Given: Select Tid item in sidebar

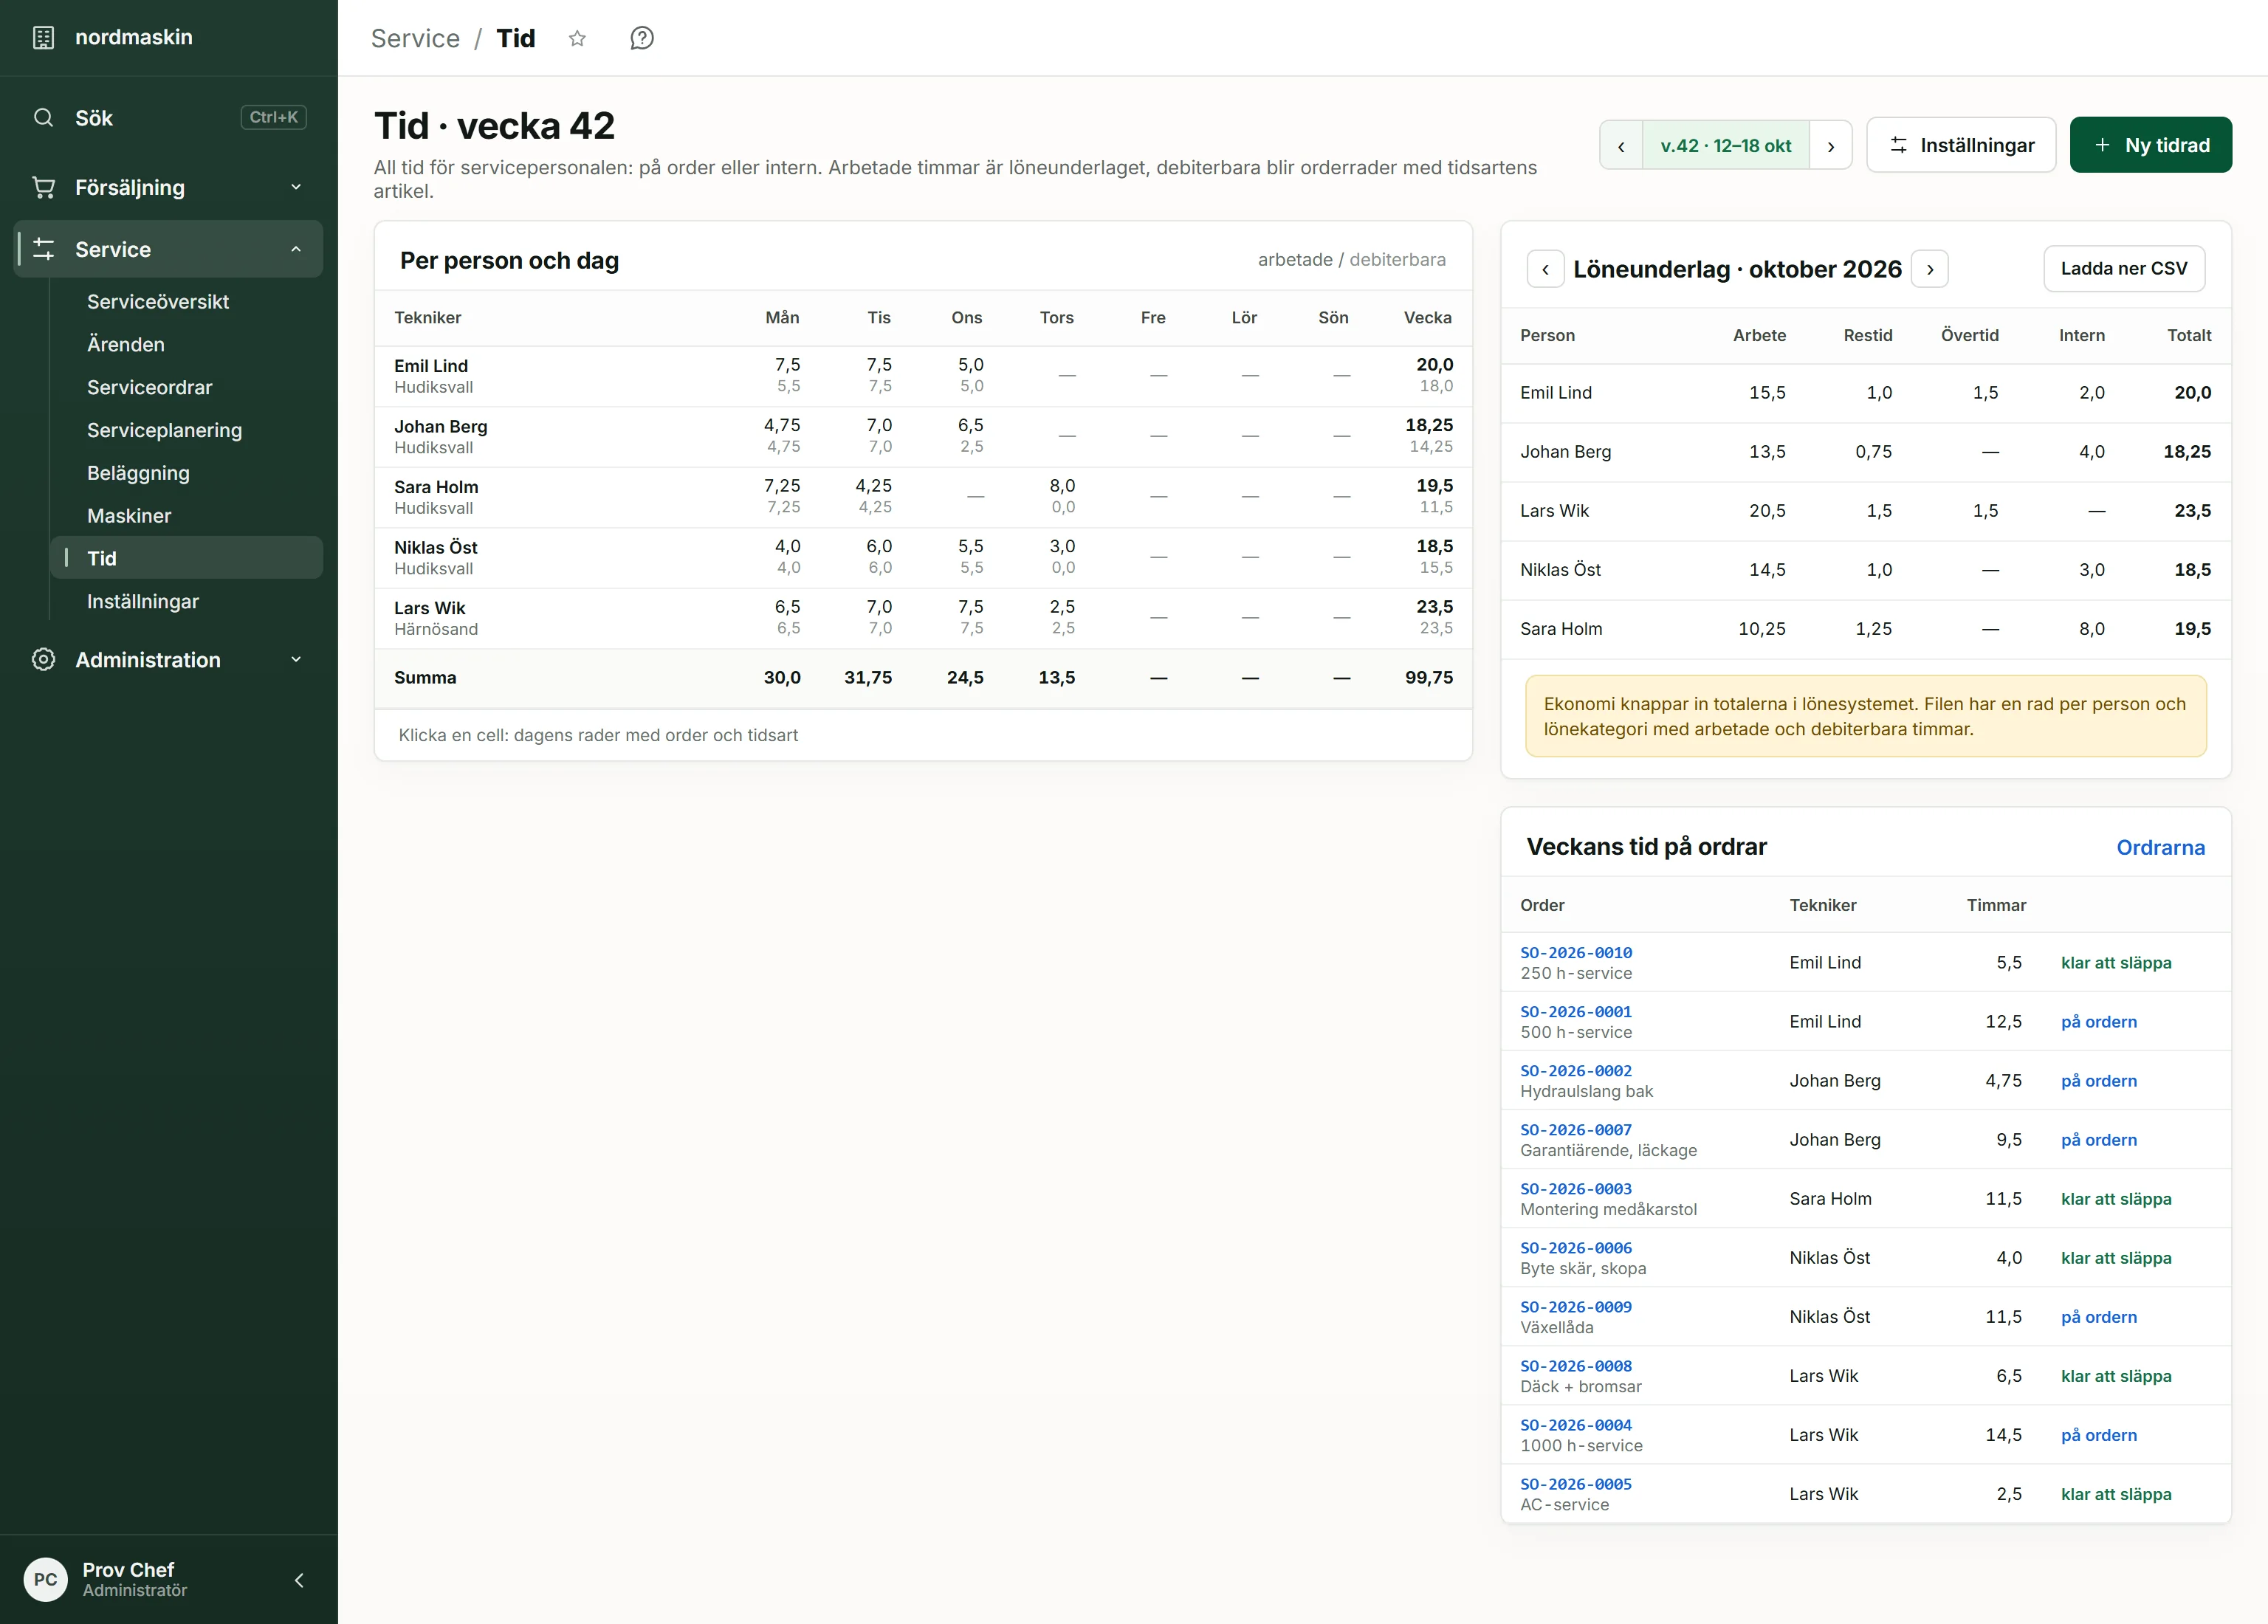Looking at the screenshot, I should (186, 558).
